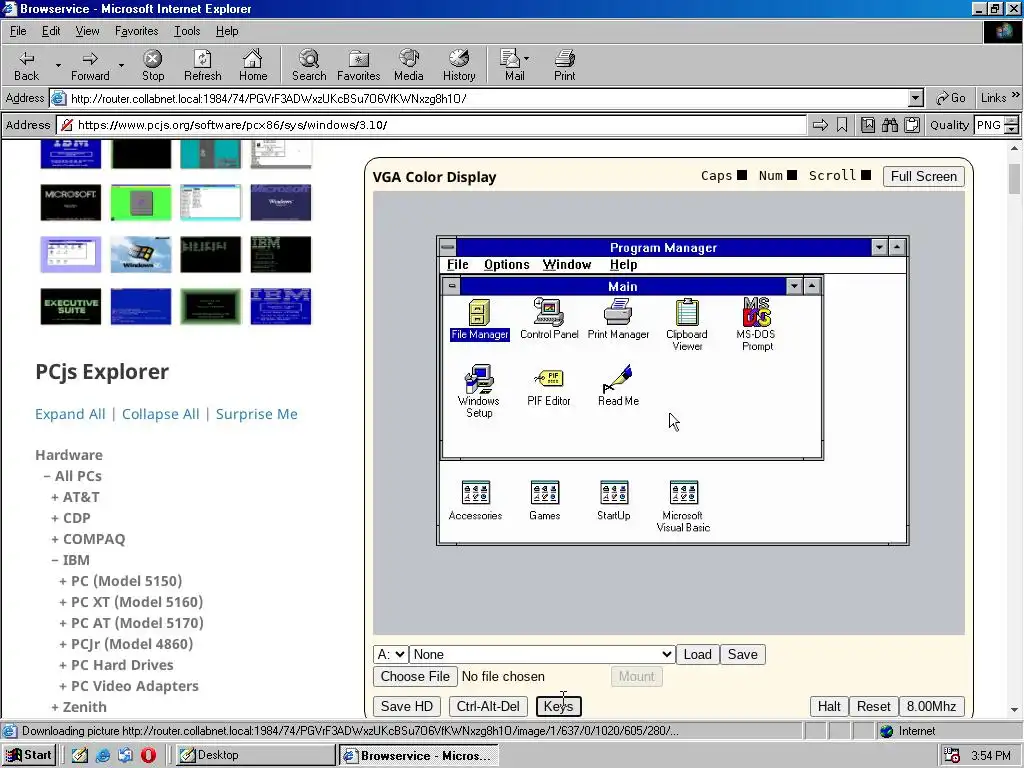This screenshot has height=768, width=1024.
Task: Select the EXECUTIVE SUITE thumbnail
Action: (x=71, y=306)
